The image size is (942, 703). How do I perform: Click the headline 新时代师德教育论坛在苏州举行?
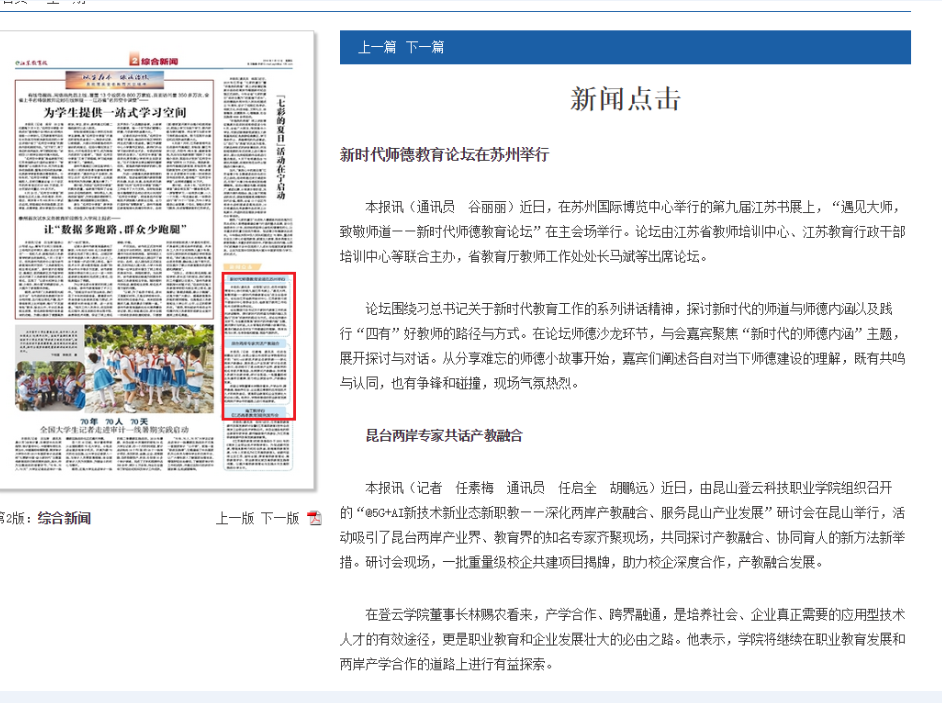point(444,154)
